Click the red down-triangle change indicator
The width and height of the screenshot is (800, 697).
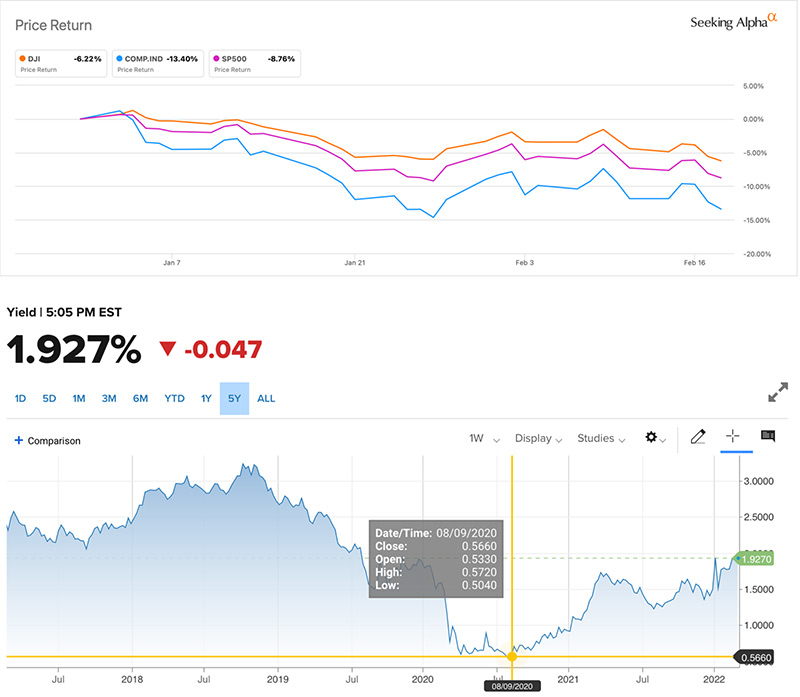[x=168, y=349]
